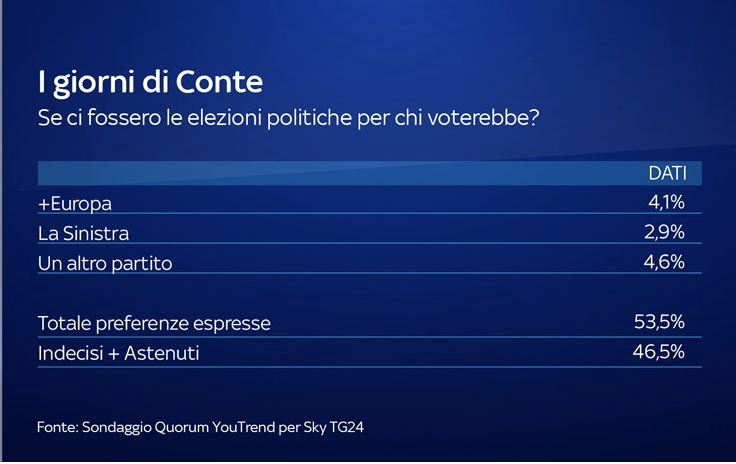Click the 53,5% total preferences value
Image resolution: width=736 pixels, height=464 pixels.
[x=659, y=322]
